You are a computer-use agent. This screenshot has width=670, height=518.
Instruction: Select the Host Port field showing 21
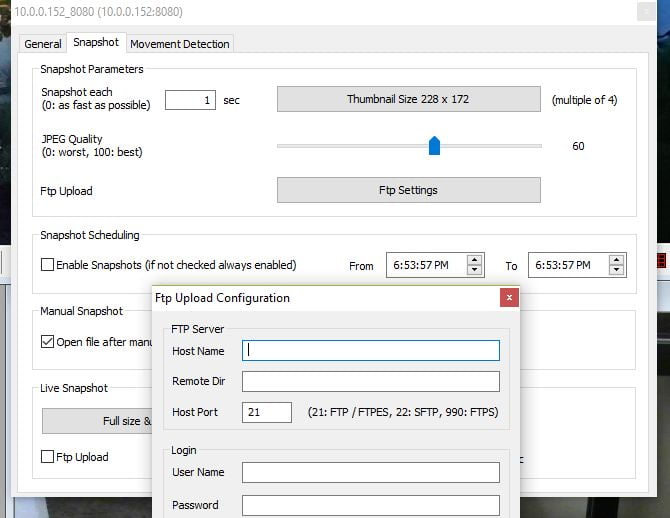(267, 412)
